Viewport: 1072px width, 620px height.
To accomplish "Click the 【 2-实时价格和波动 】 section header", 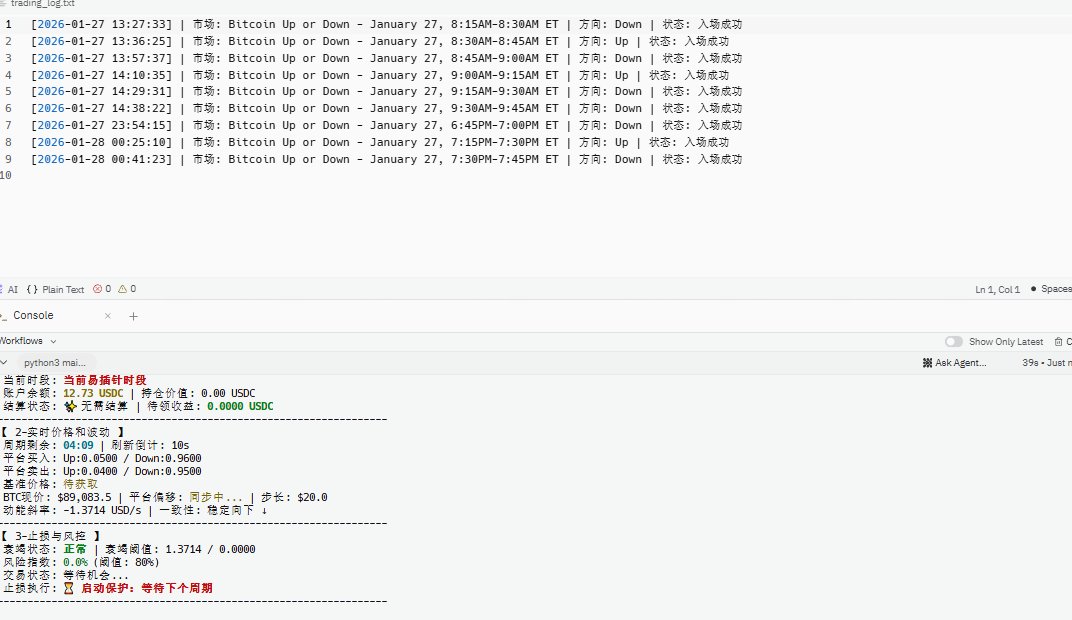I will 63,433.
